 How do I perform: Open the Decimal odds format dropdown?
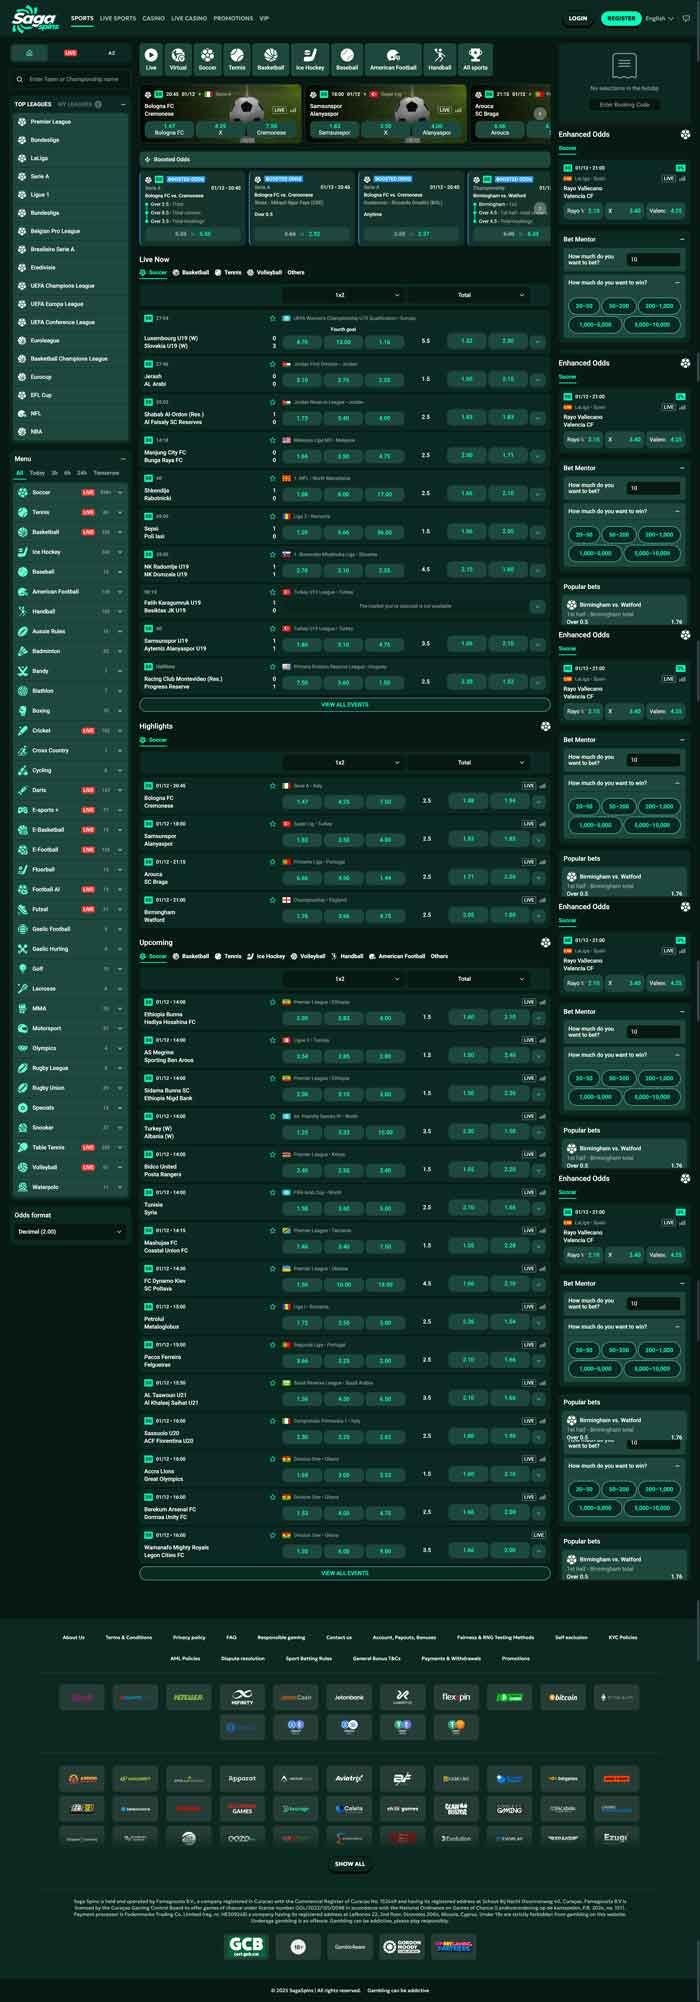coord(70,1232)
